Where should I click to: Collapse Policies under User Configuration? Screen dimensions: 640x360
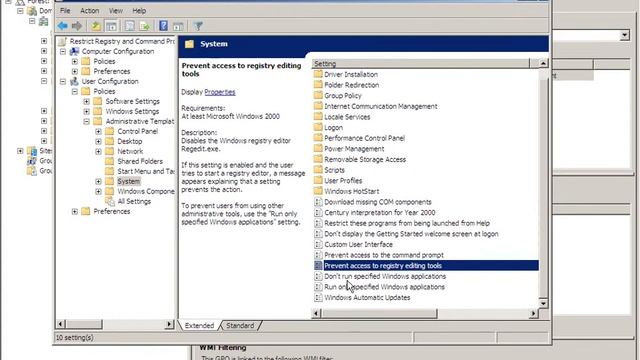point(75,91)
